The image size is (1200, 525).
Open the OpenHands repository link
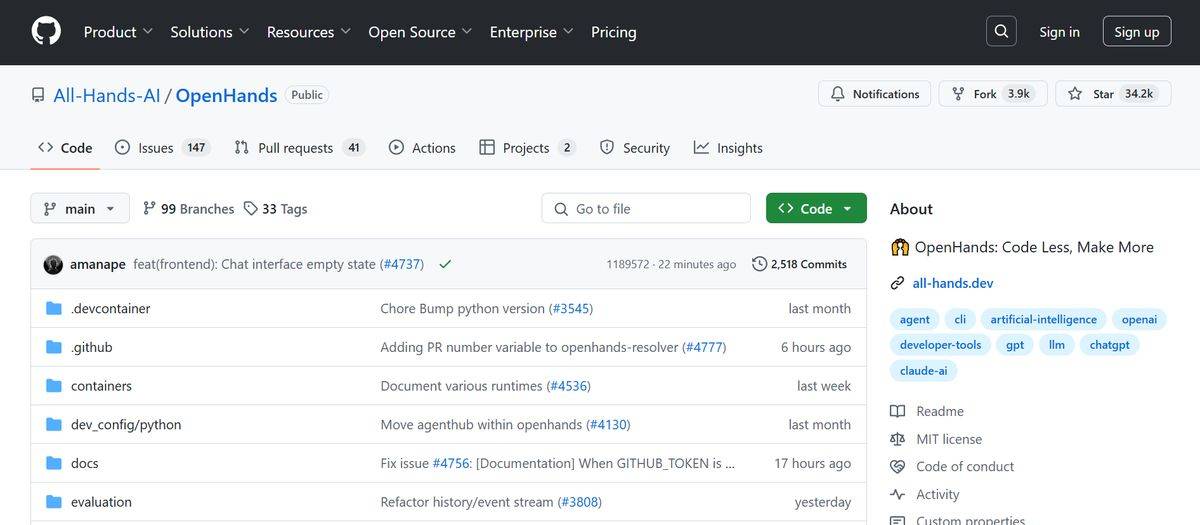coord(226,95)
